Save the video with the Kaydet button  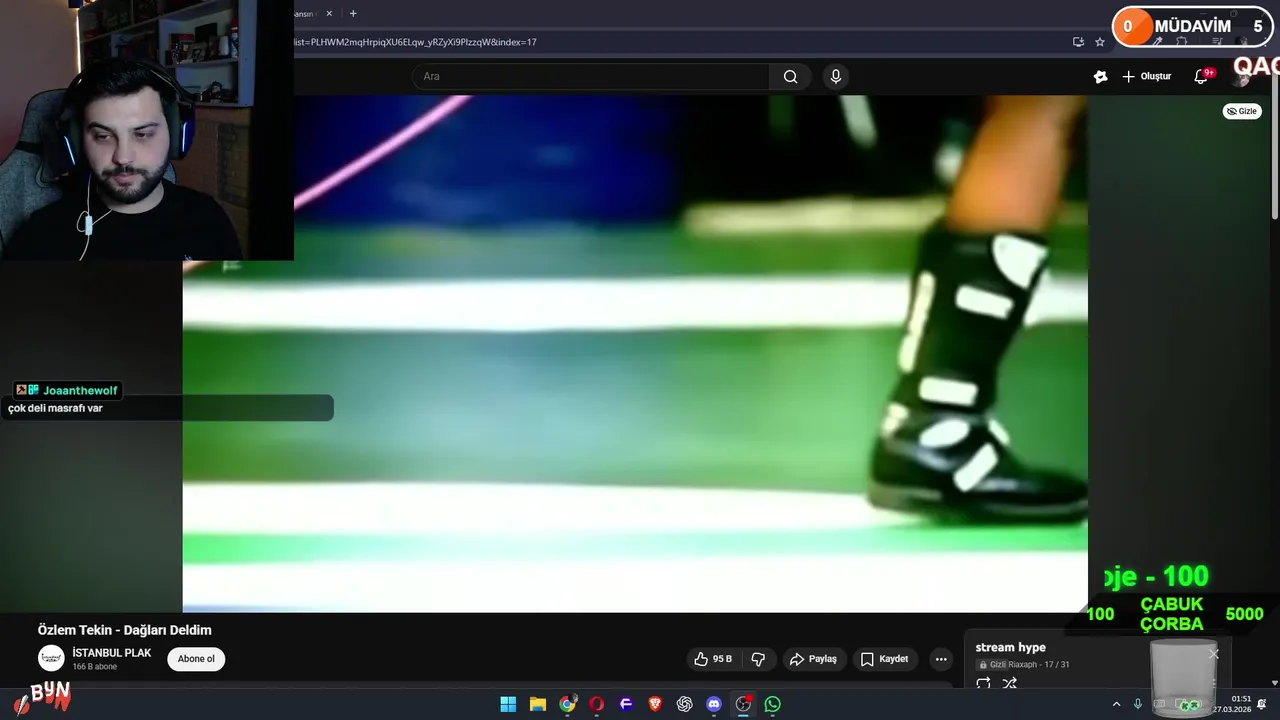[x=884, y=659]
